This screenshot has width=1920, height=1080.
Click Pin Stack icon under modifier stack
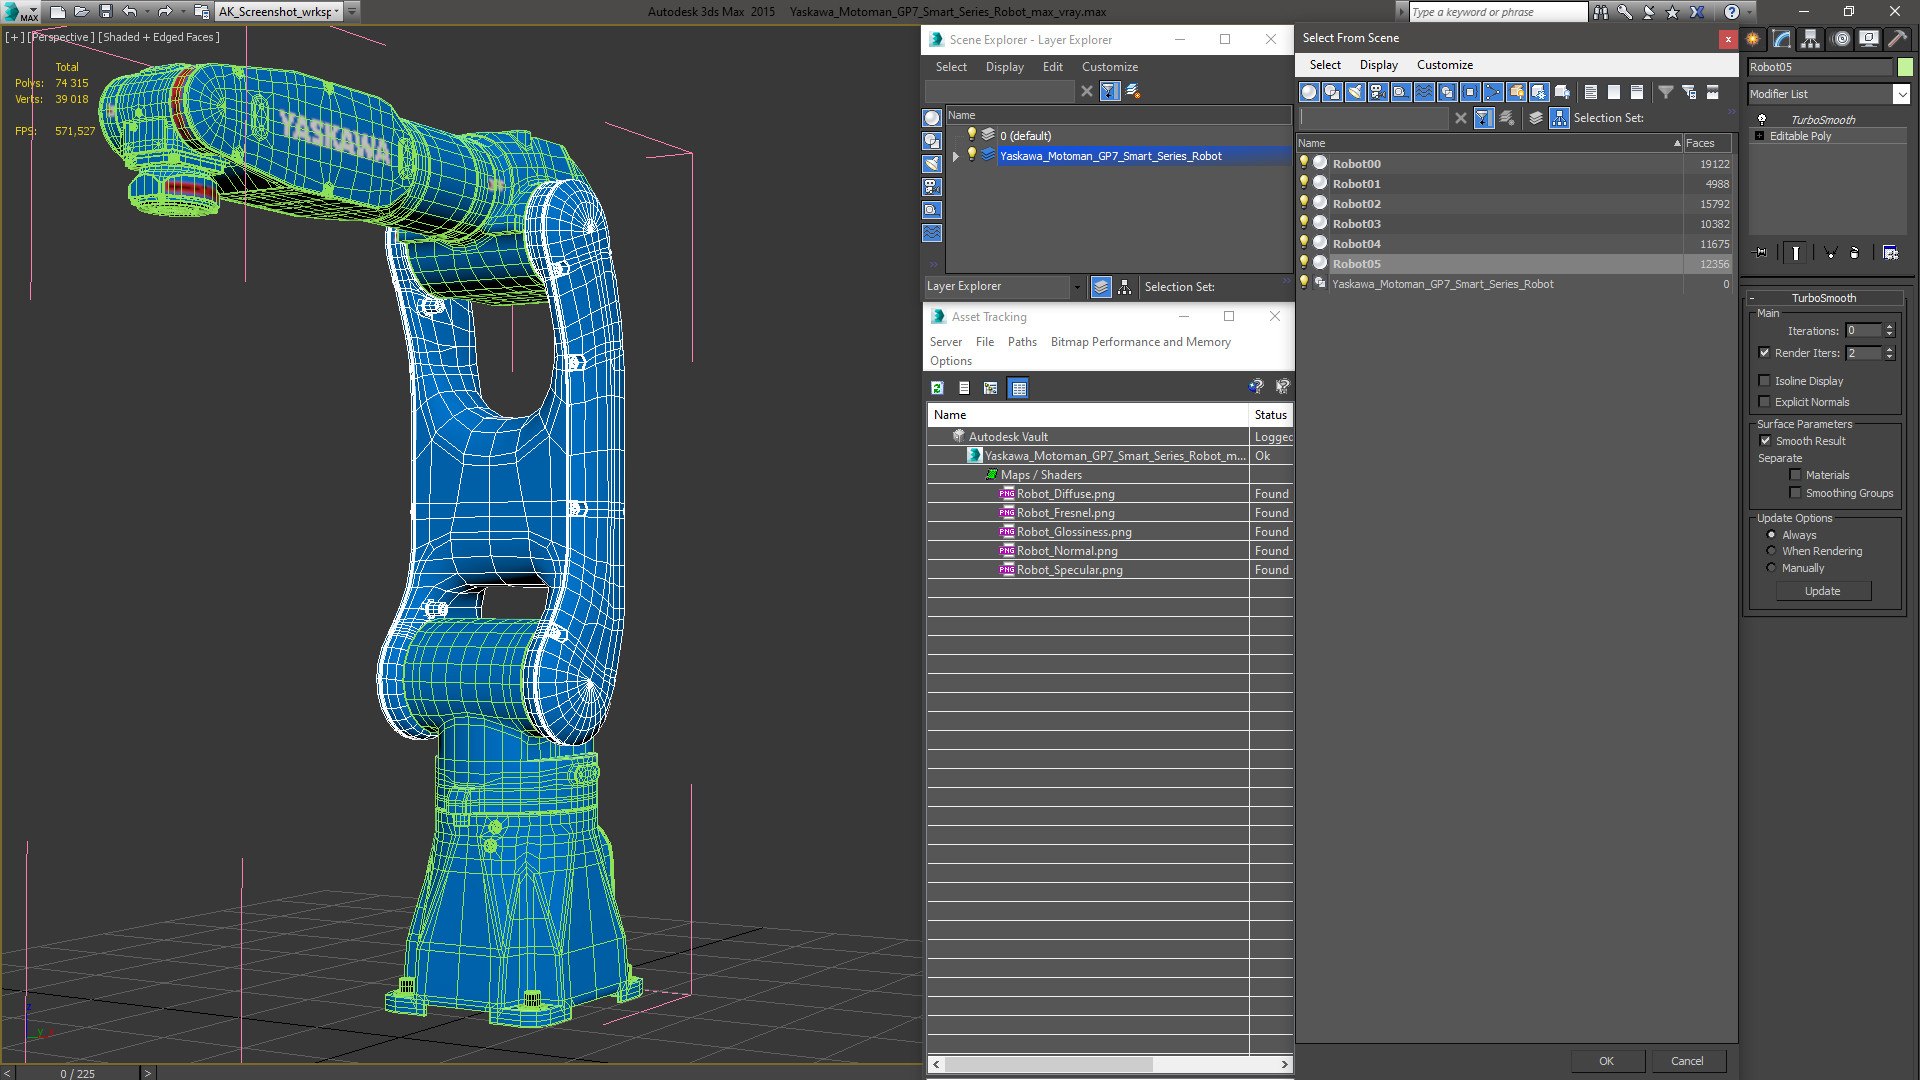coord(1761,253)
